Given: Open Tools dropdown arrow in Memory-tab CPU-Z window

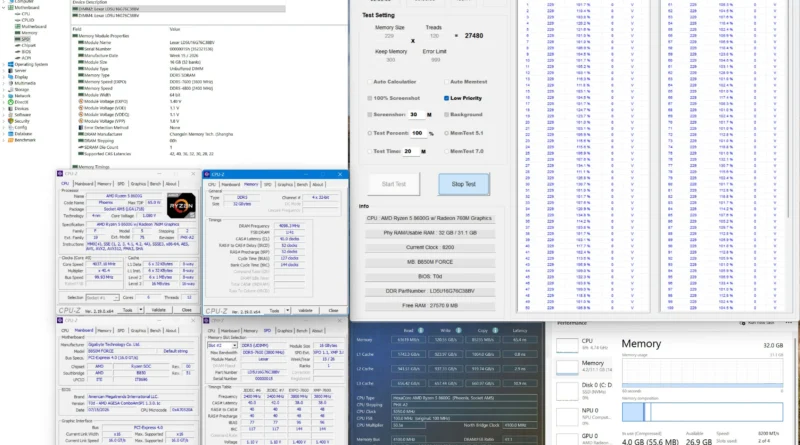Looking at the screenshot, I should [288, 310].
